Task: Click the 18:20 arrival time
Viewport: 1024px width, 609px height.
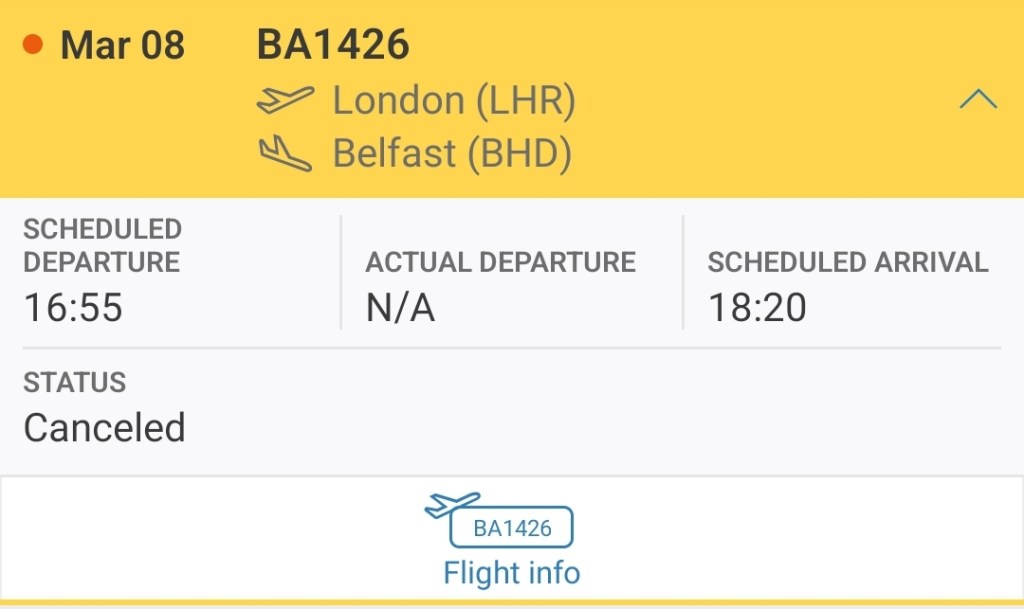Action: (x=757, y=308)
